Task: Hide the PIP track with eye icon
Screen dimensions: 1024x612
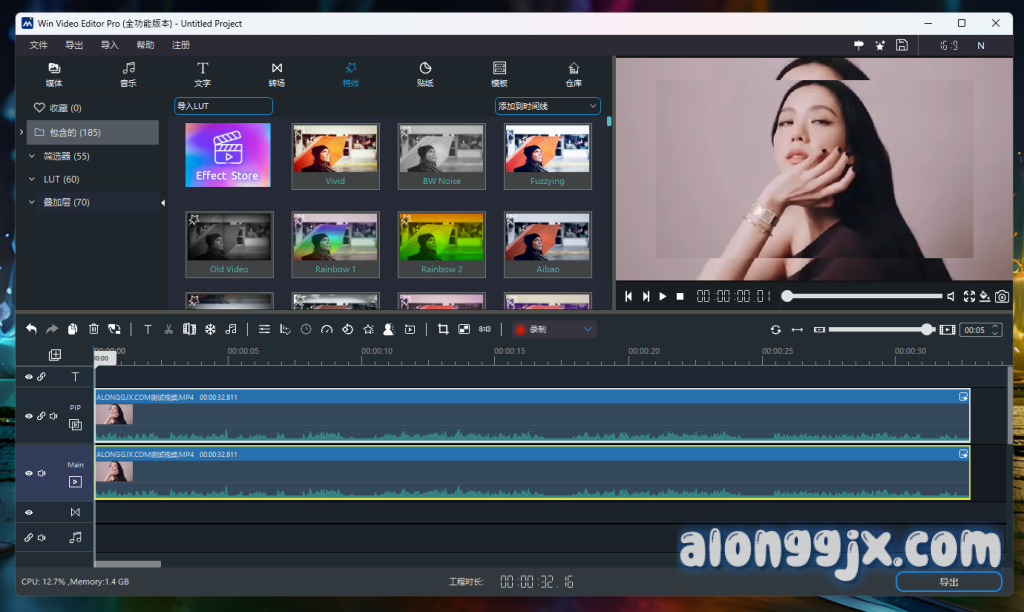Action: [x=29, y=416]
